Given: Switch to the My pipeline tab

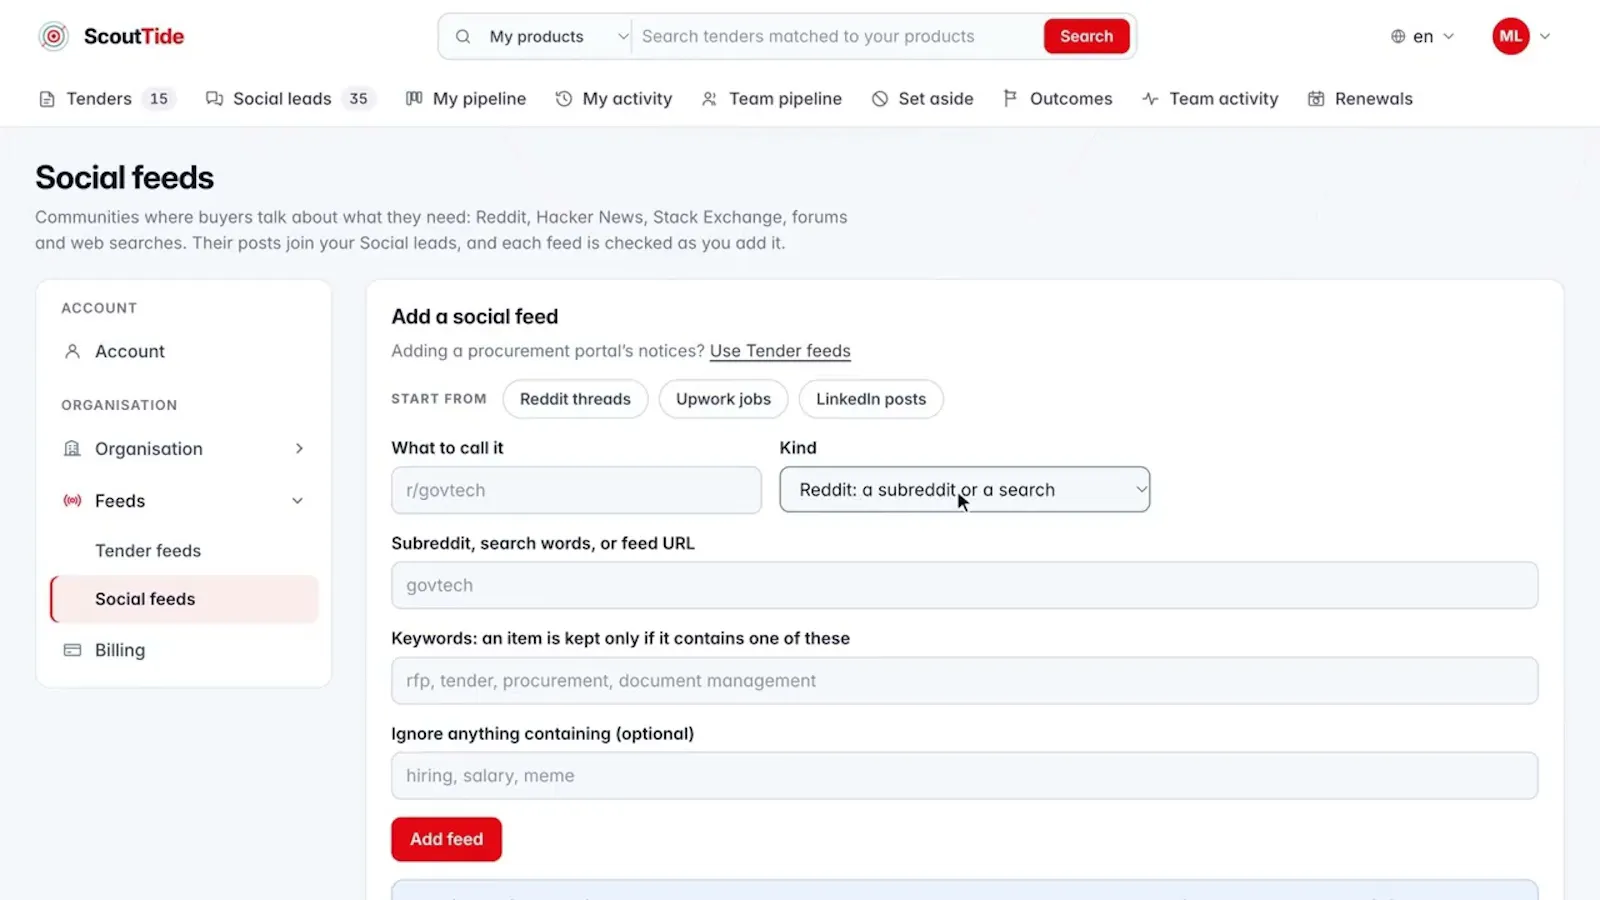Looking at the screenshot, I should (x=466, y=99).
